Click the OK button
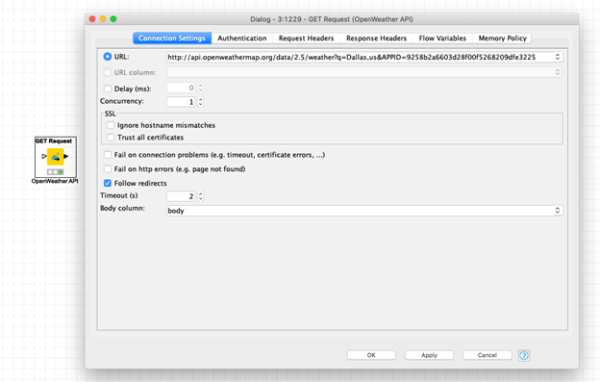Screen dimensions: 600x382 (371, 355)
